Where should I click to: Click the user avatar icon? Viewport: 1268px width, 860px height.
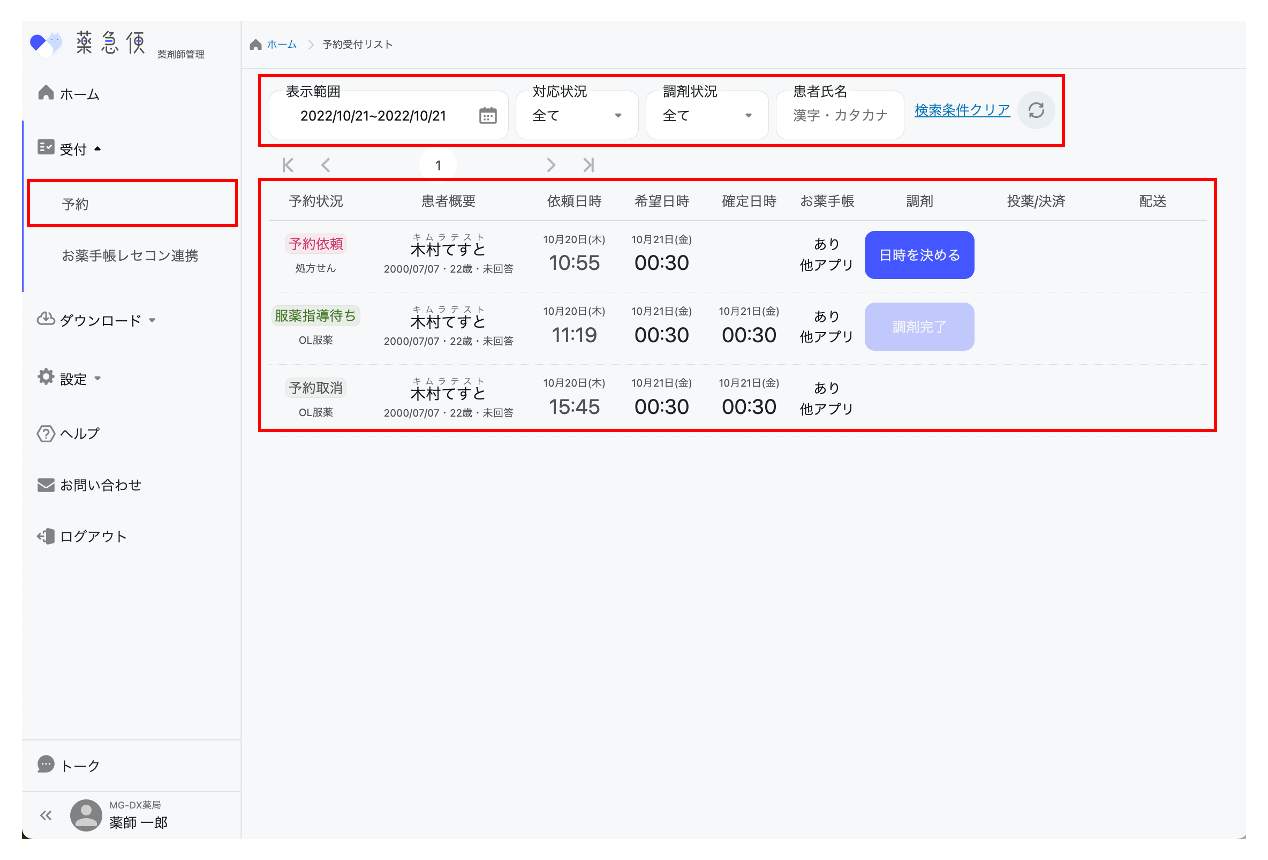86,815
